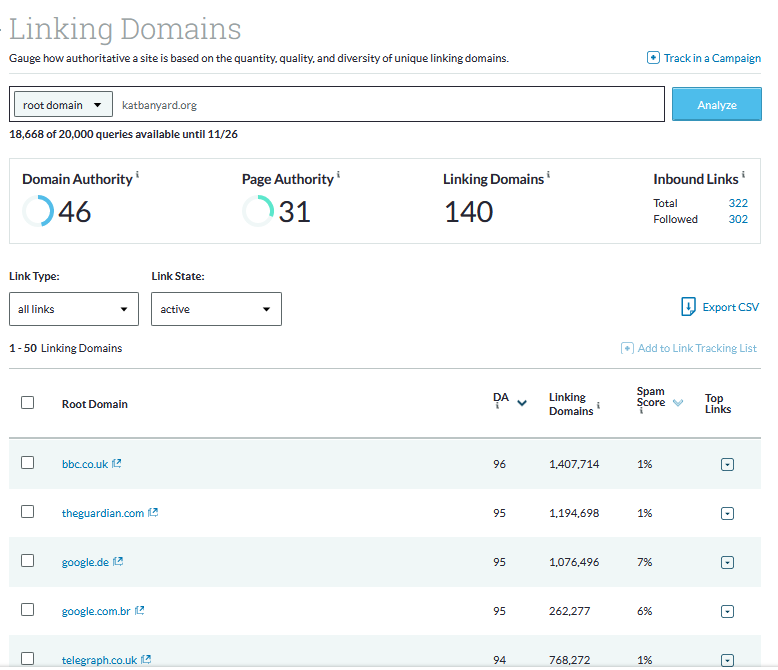Expand Top Links for theguardian.com
Screen dimensions: 778x670
tap(727, 513)
